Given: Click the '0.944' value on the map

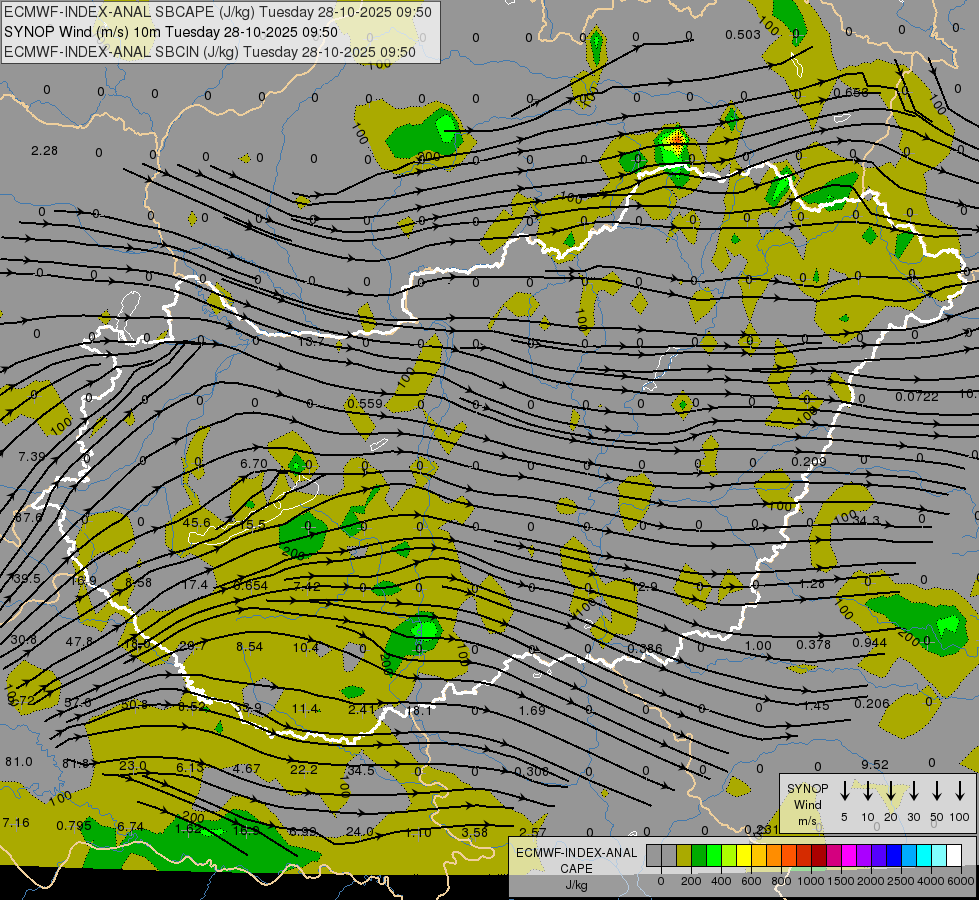Looking at the screenshot, I should [870, 643].
